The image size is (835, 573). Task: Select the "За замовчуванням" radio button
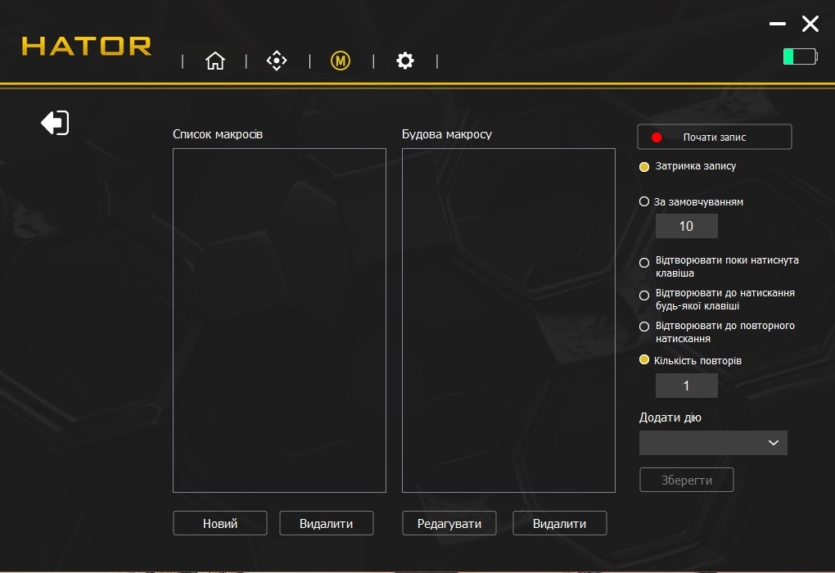click(x=644, y=202)
